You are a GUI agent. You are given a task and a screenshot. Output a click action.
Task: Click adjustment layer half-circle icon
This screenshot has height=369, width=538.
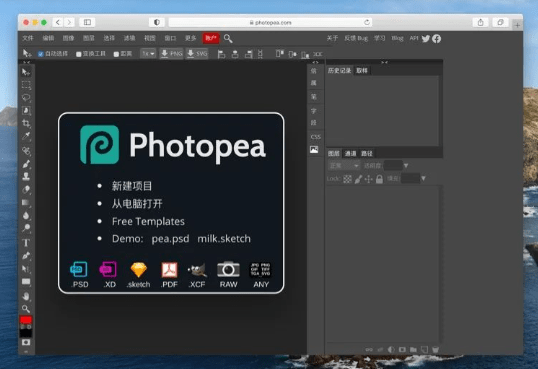coord(391,349)
